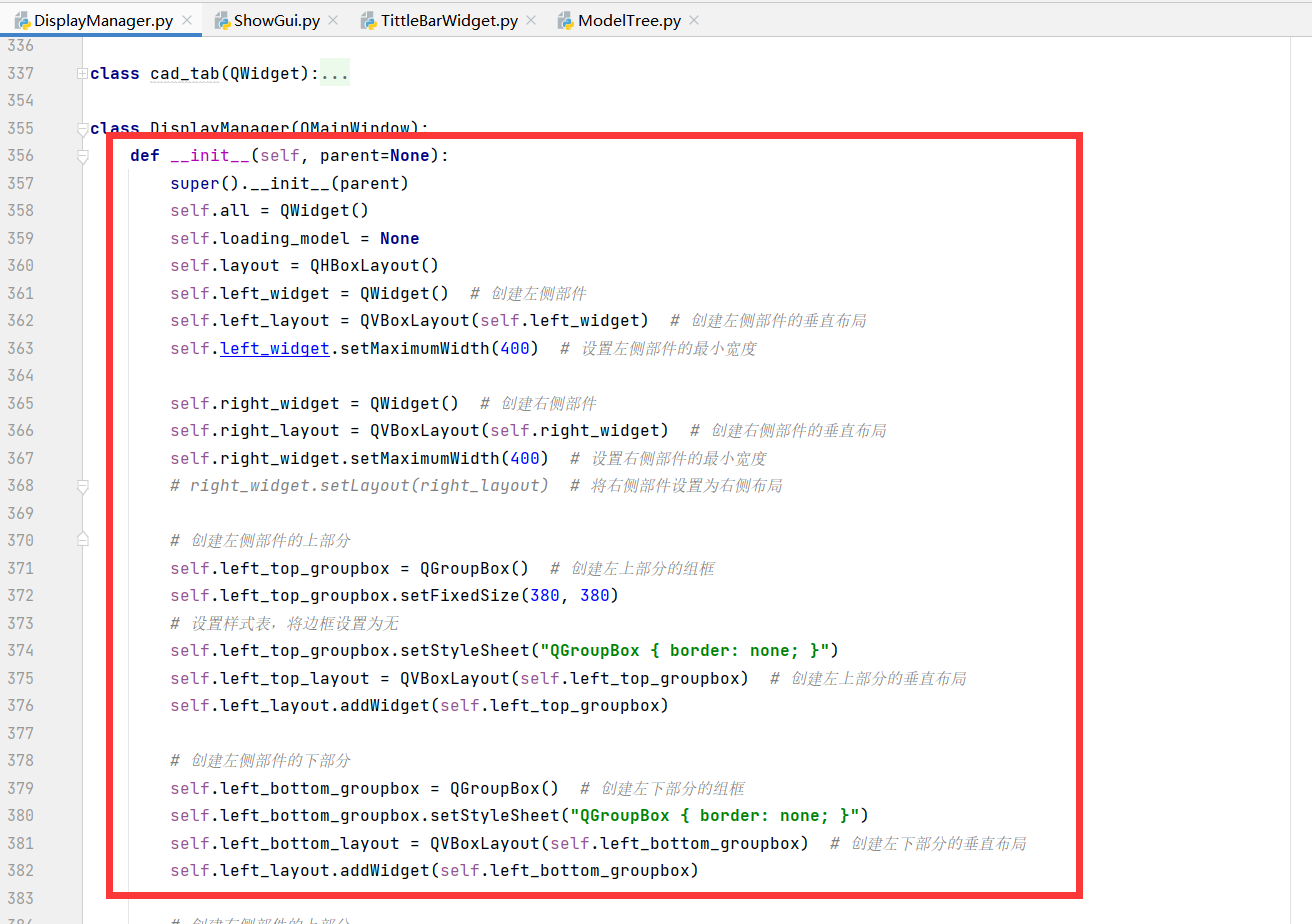Image resolution: width=1312 pixels, height=924 pixels.
Task: Select the DisplayManager.py tab
Action: pyautogui.click(x=103, y=20)
